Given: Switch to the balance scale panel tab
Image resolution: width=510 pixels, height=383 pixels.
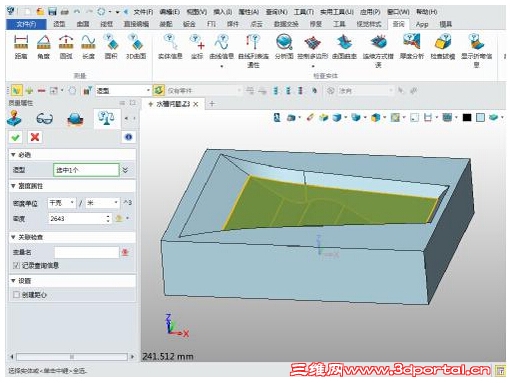Looking at the screenshot, I should tap(106, 118).
